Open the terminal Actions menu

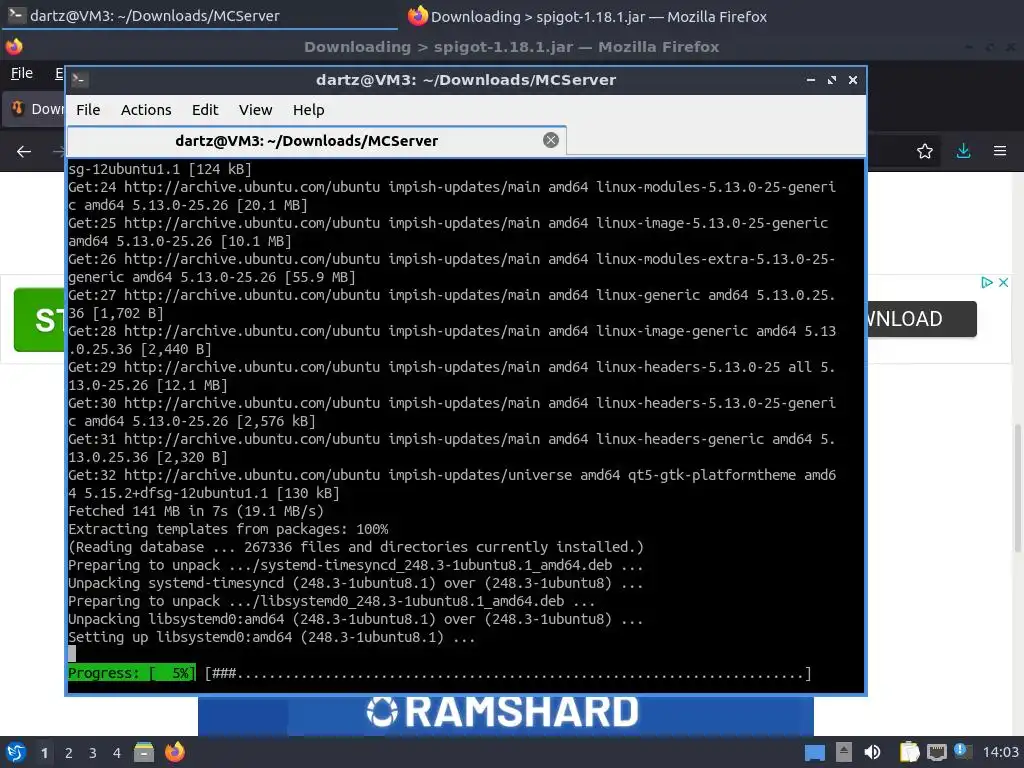coord(146,110)
